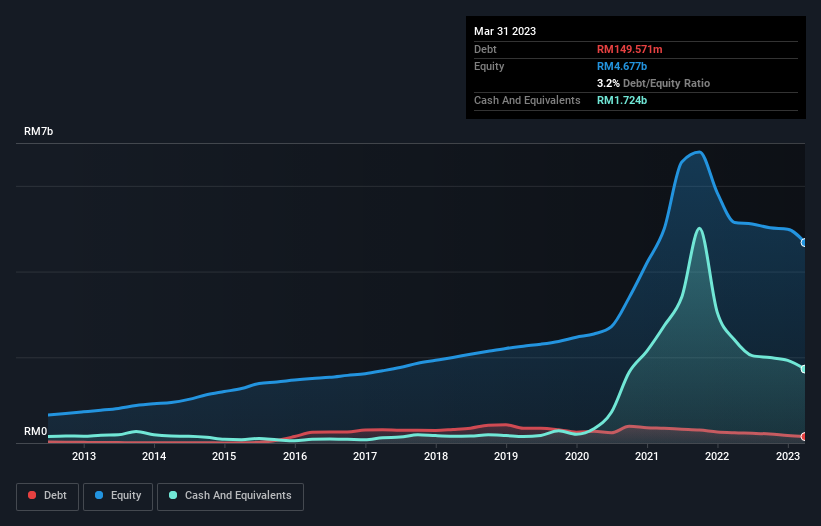The width and height of the screenshot is (821, 526).
Task: Click the 2021 x-axis label
Action: [x=647, y=456]
